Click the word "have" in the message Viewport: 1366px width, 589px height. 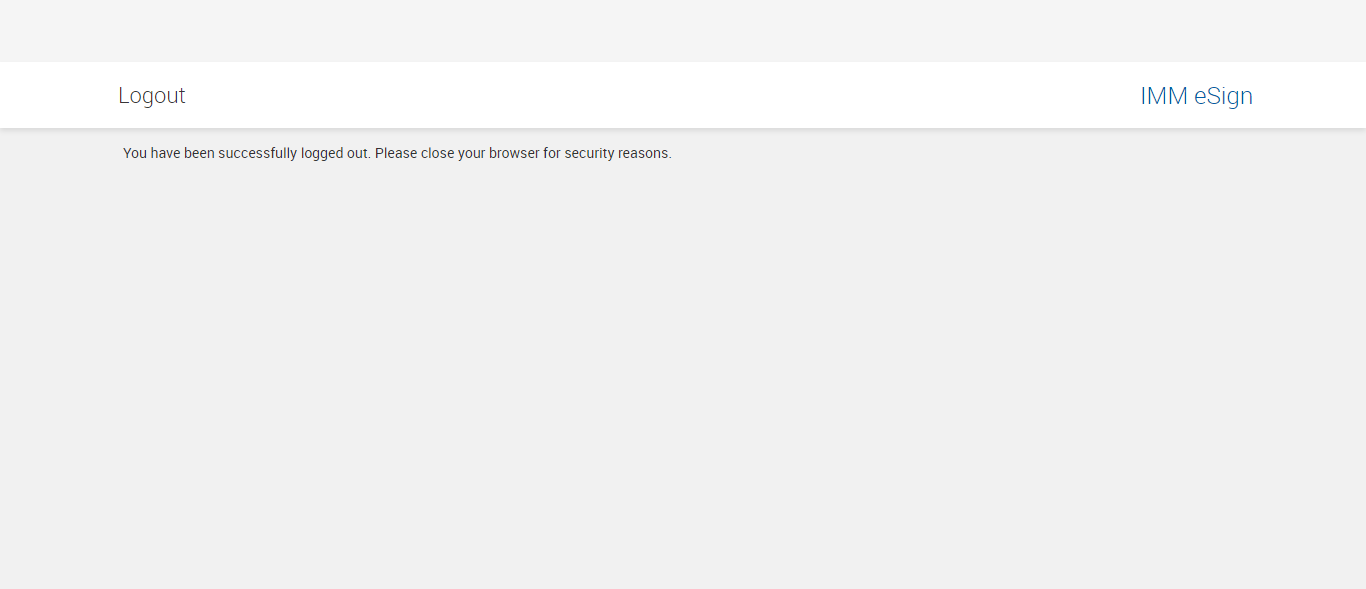(166, 154)
